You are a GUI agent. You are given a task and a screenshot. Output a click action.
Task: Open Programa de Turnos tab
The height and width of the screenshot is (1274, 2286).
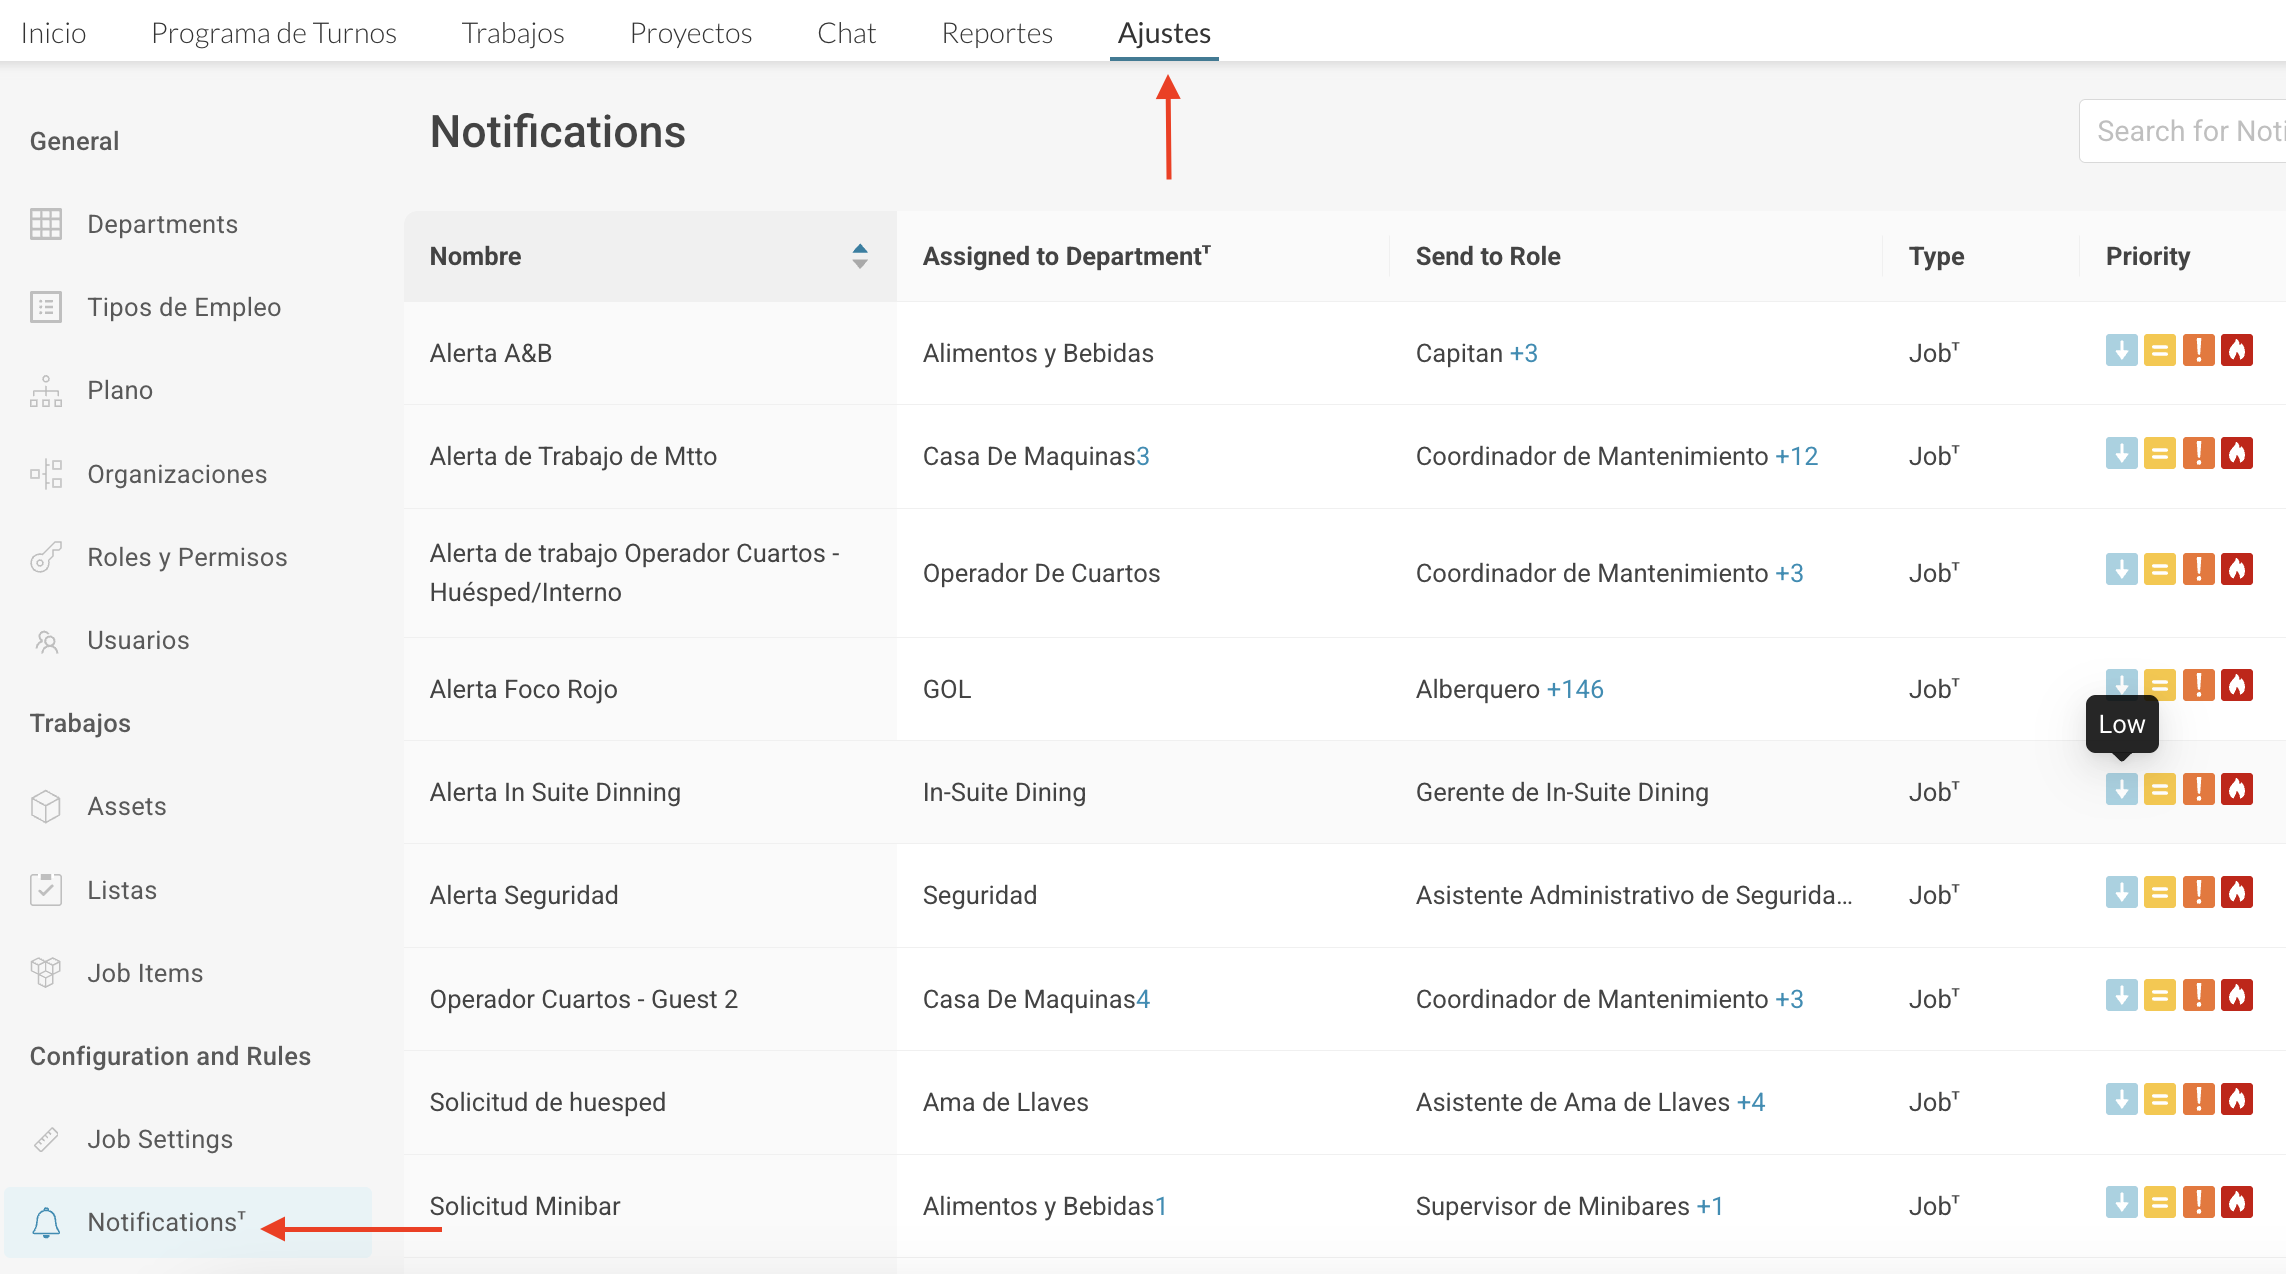click(x=274, y=33)
